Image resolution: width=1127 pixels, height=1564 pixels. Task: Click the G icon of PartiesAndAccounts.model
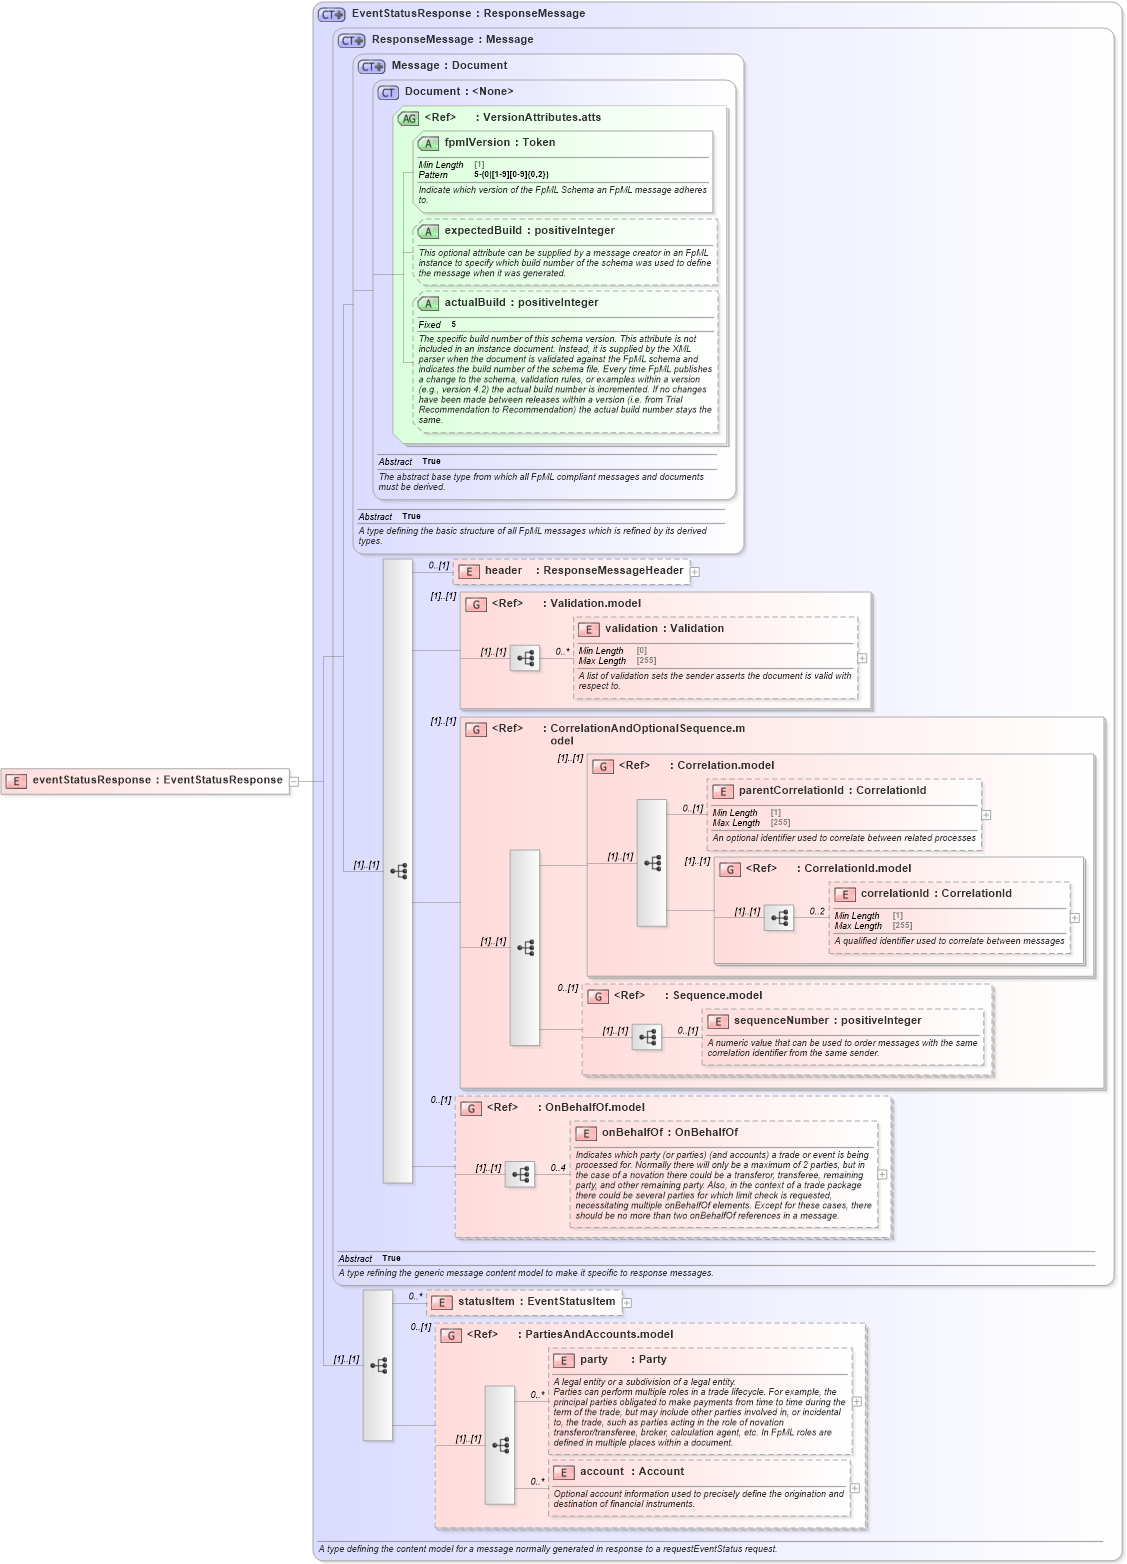450,1334
